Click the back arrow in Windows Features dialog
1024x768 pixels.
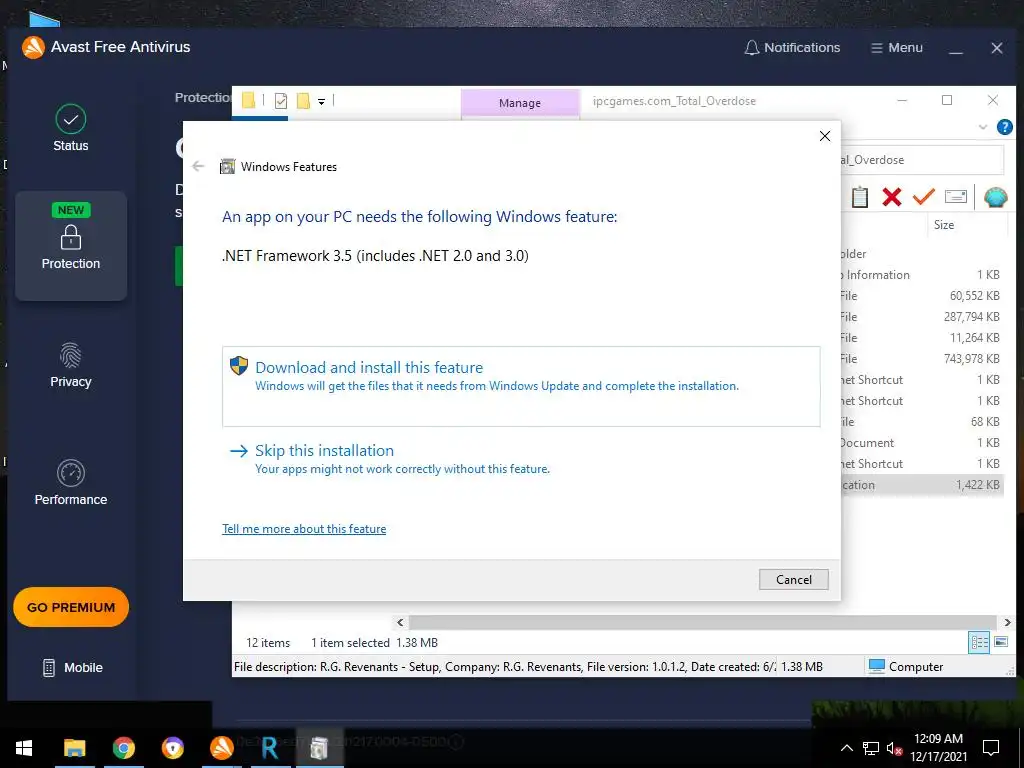click(199, 167)
